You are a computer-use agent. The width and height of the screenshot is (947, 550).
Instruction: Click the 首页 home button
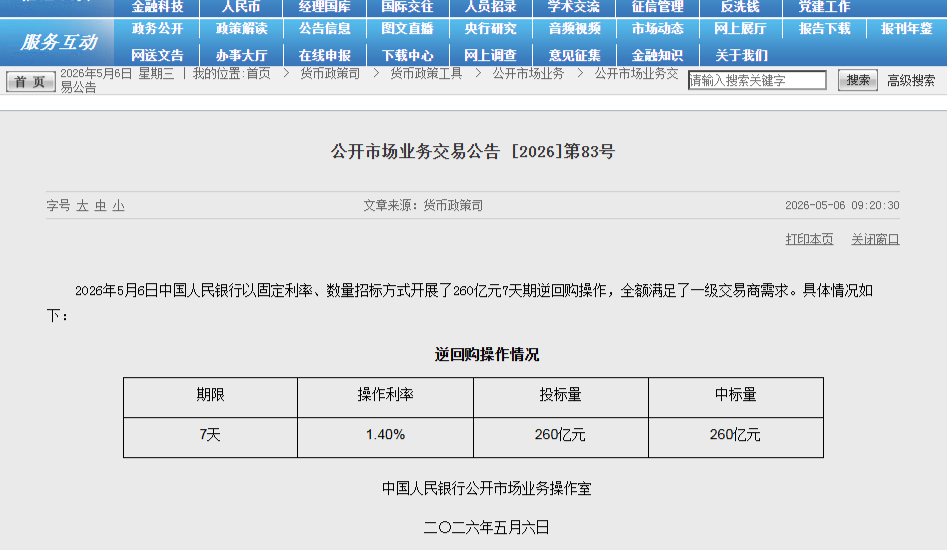[30, 82]
